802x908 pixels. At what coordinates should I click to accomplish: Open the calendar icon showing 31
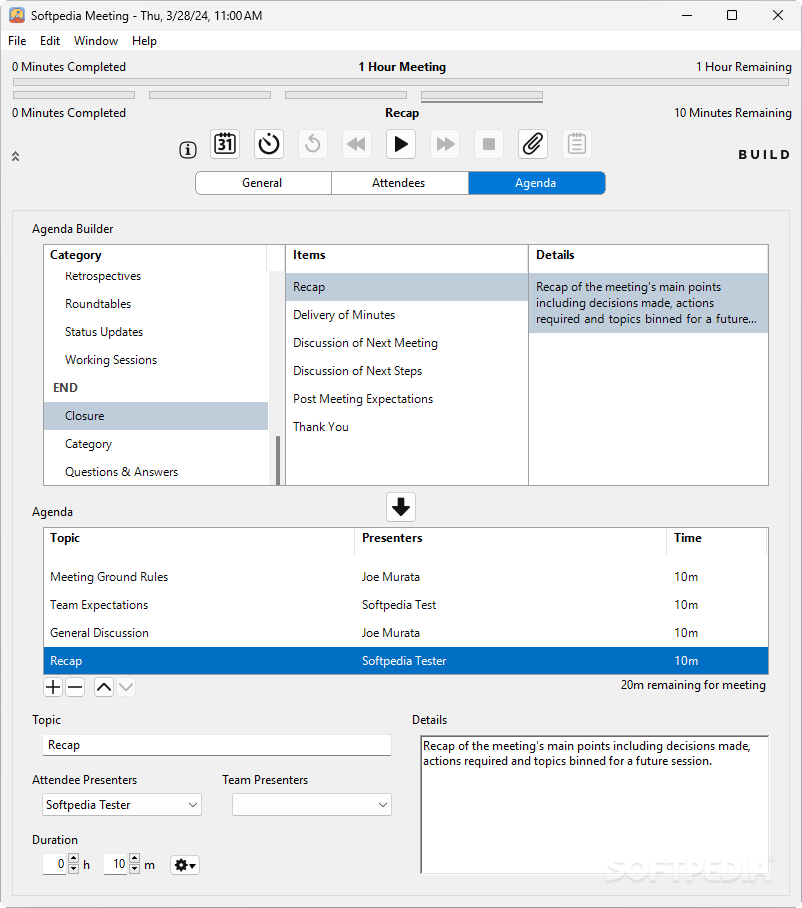(225, 144)
